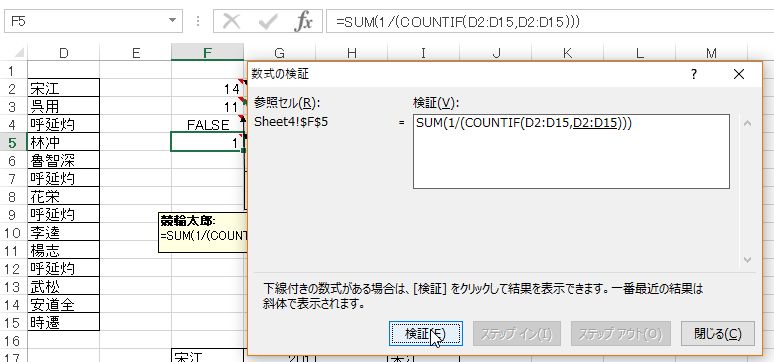Open the Insert Function fx button
Viewport: 774px width, 362px height.
click(x=303, y=21)
